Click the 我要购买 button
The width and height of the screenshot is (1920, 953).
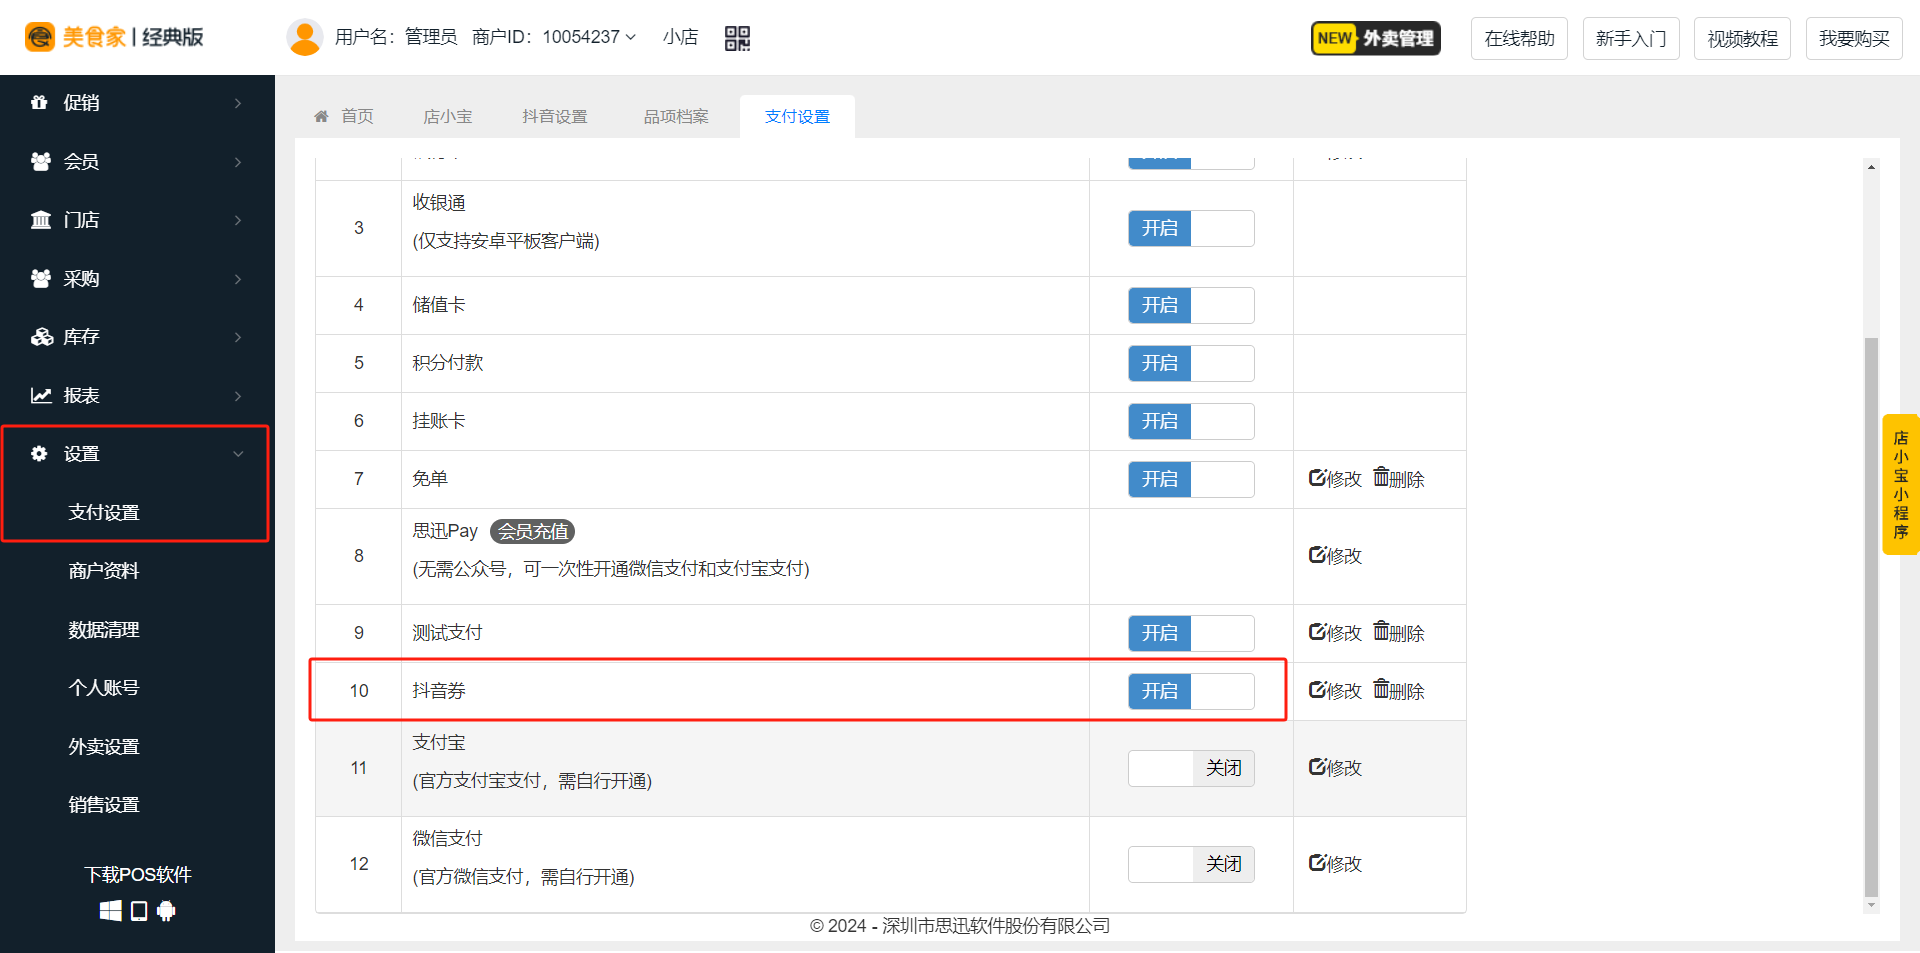point(1854,38)
